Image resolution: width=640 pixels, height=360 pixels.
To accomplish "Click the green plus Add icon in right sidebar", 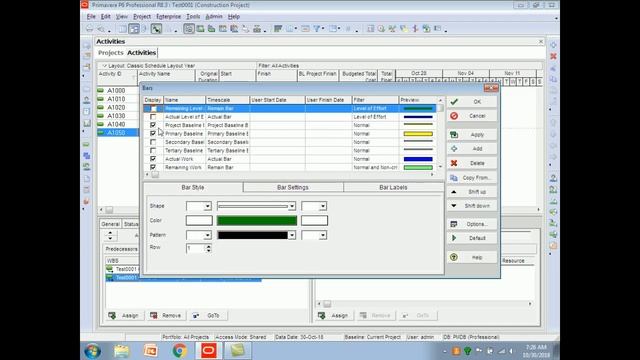I will (553, 45).
